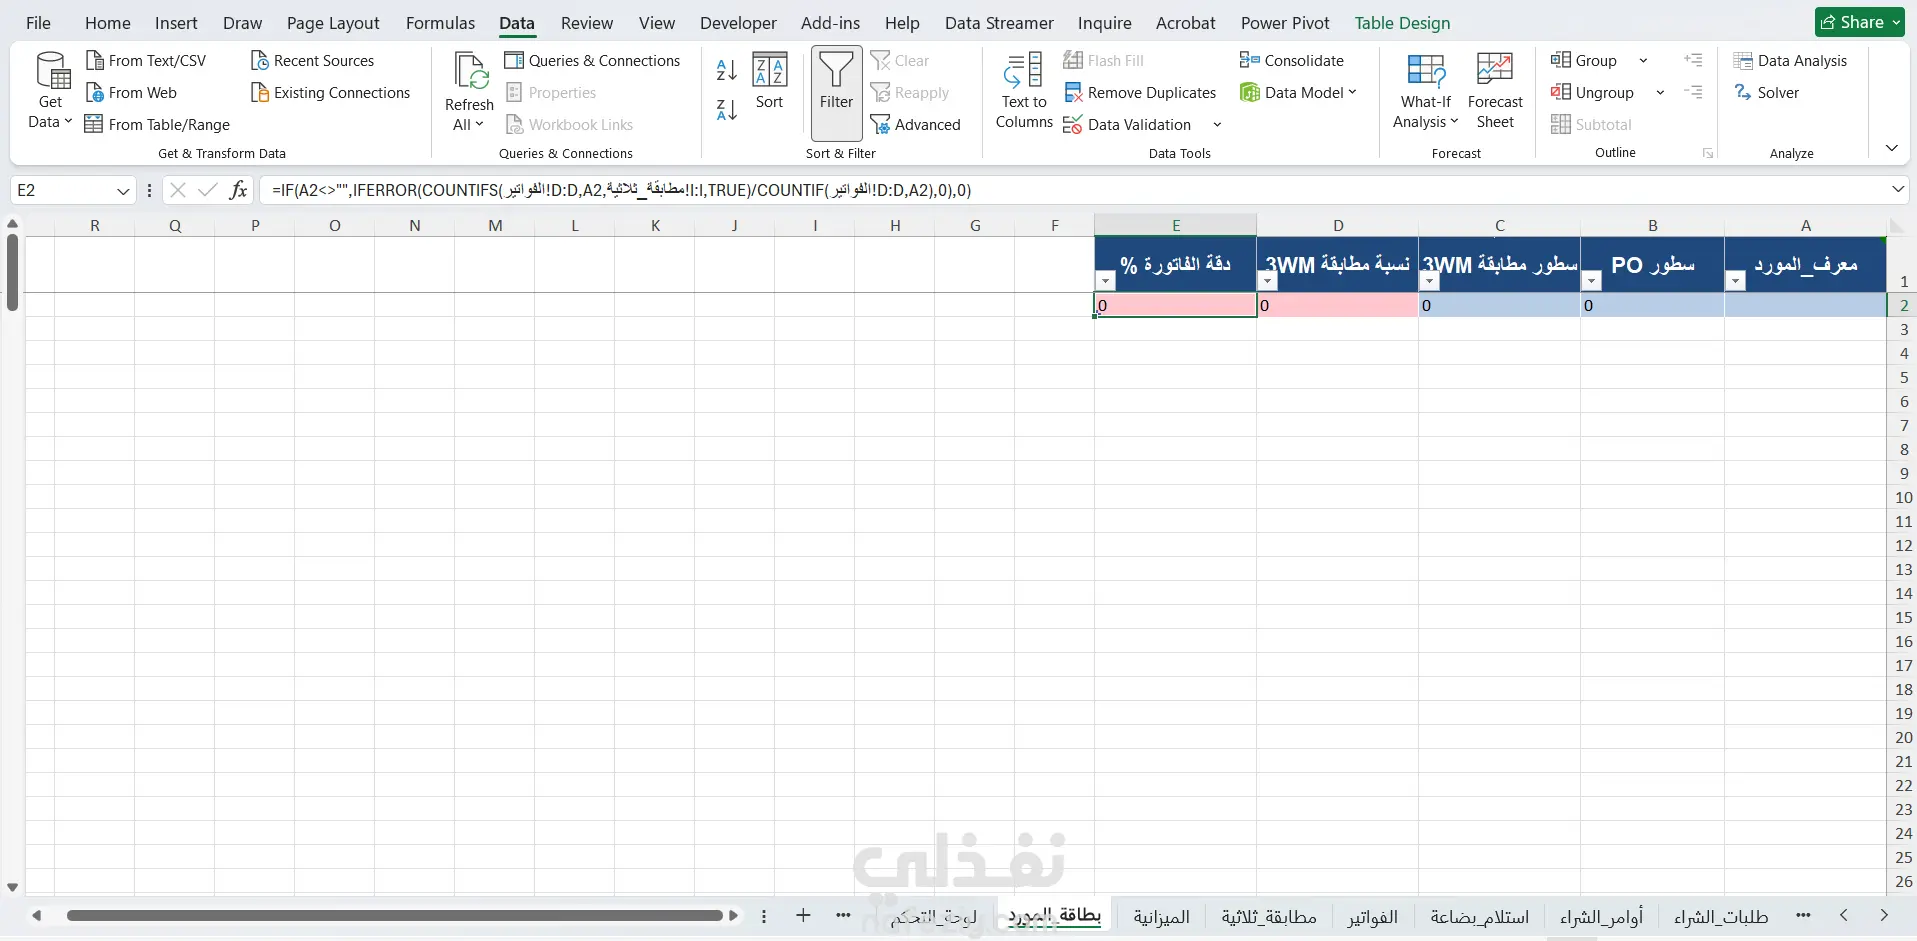Viewport: 1917px width, 941px height.
Task: Select cell D2
Action: 1338,305
